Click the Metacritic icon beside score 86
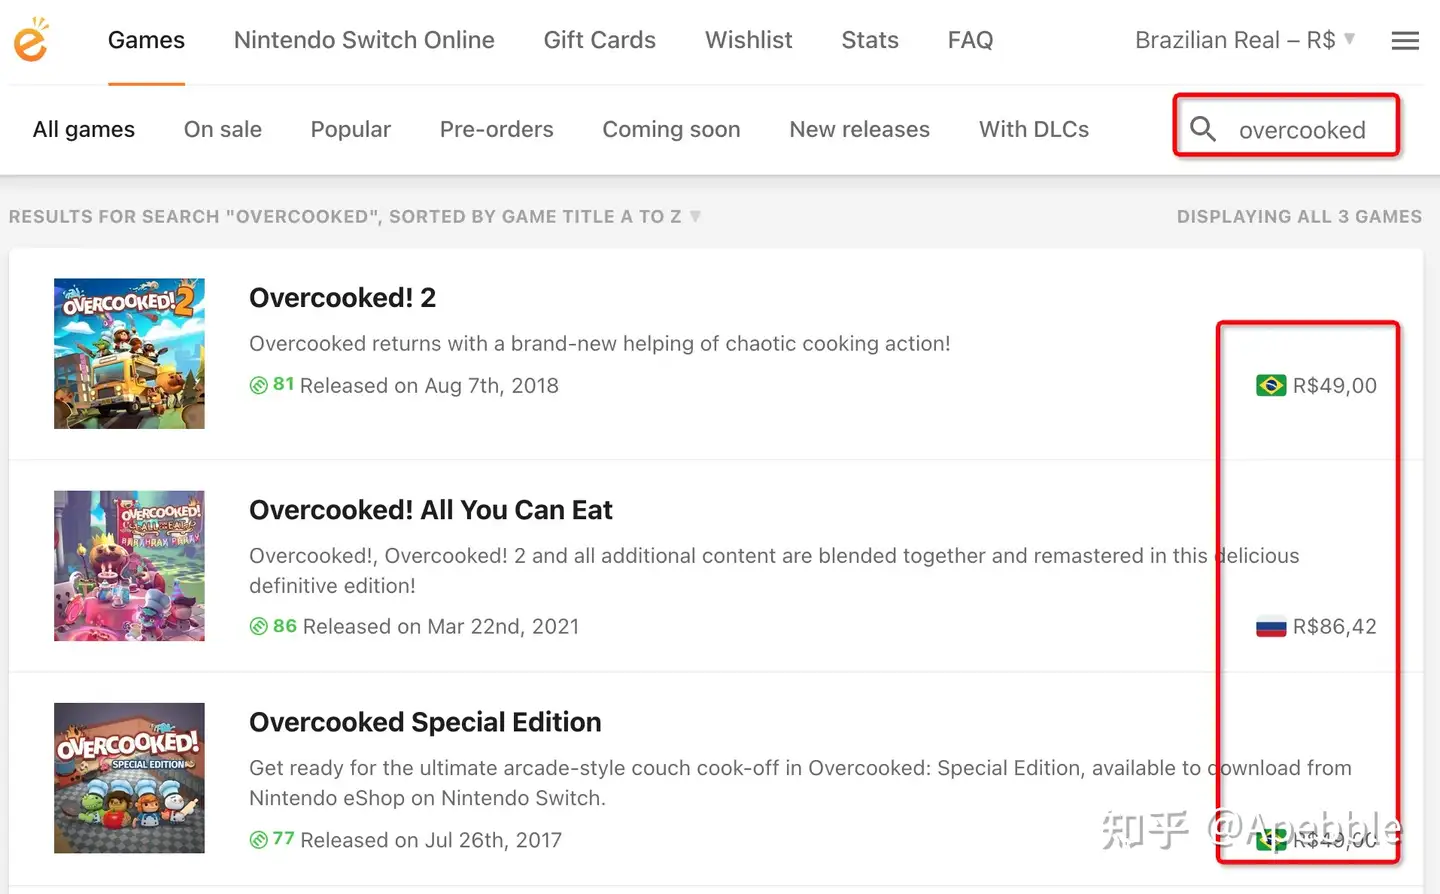Viewport: 1440px width, 894px height. [x=259, y=626]
